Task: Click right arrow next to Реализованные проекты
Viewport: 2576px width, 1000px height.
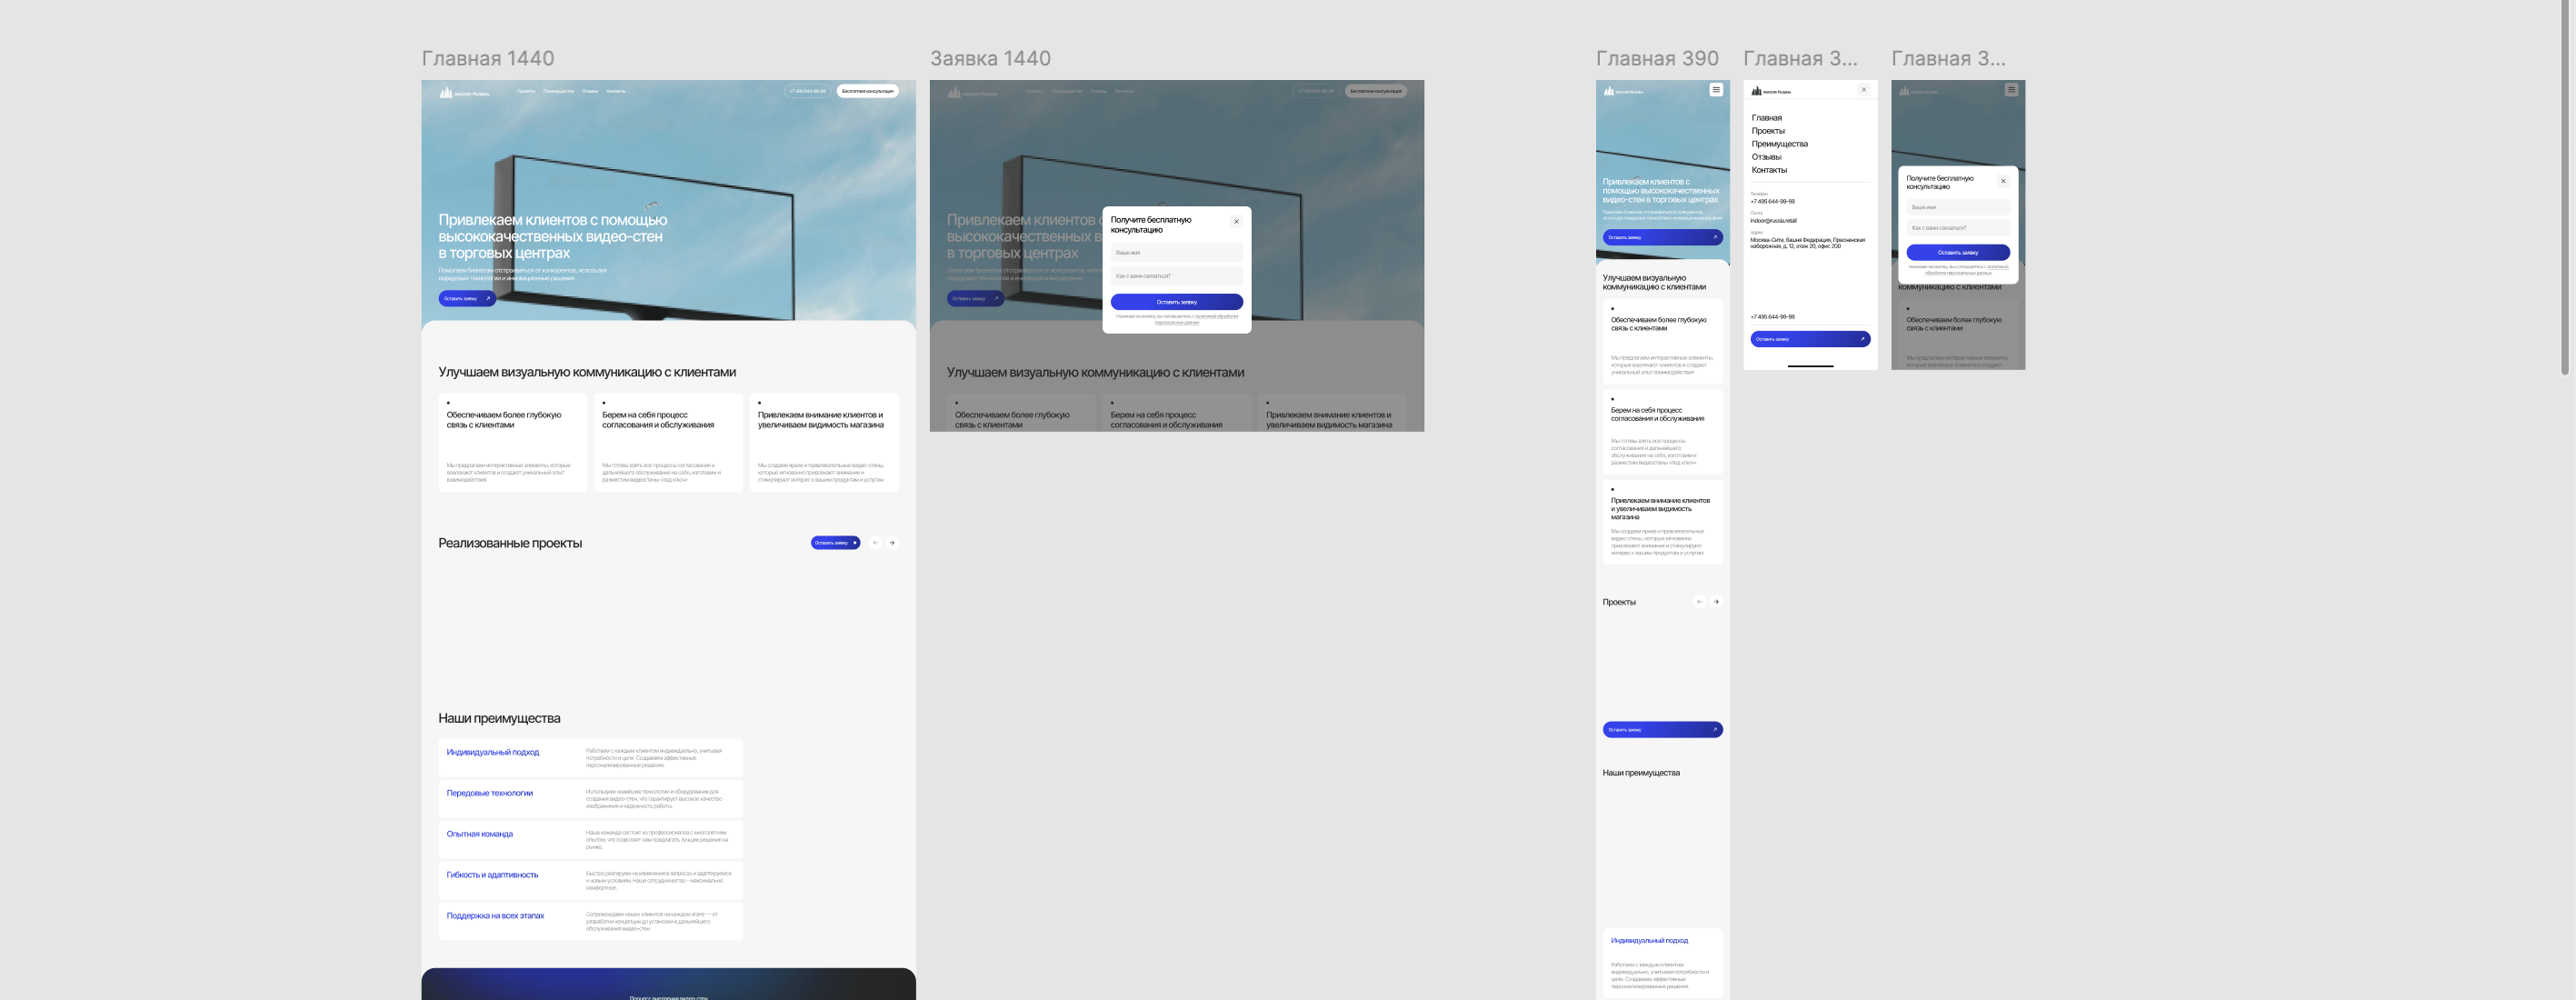Action: click(x=892, y=543)
